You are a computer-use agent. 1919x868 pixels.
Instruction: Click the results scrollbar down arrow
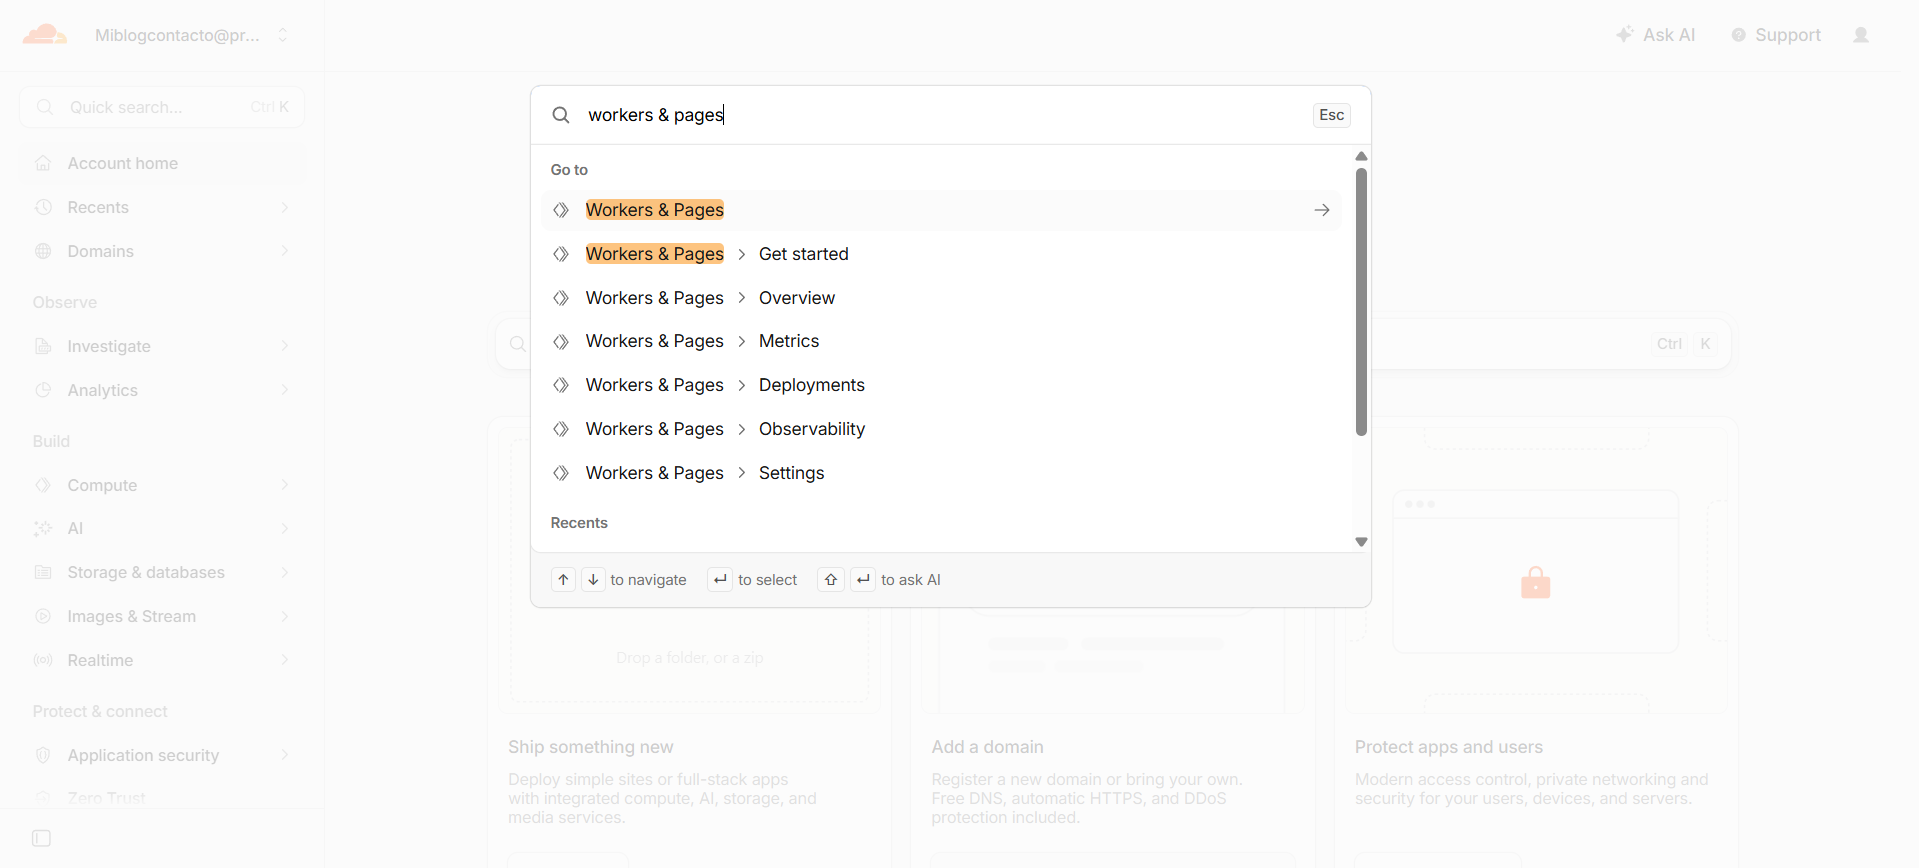tap(1361, 542)
